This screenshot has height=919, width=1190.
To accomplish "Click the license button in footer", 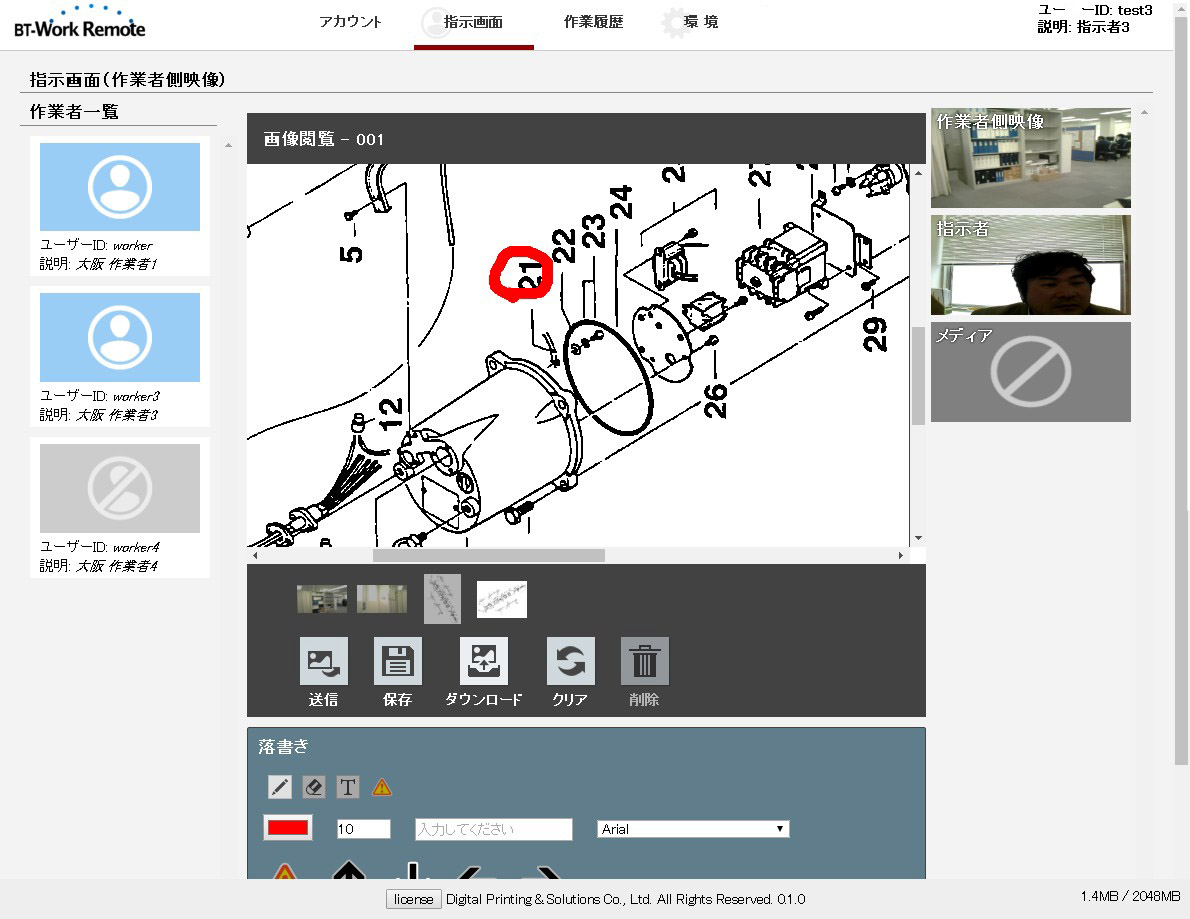I will (x=413, y=899).
